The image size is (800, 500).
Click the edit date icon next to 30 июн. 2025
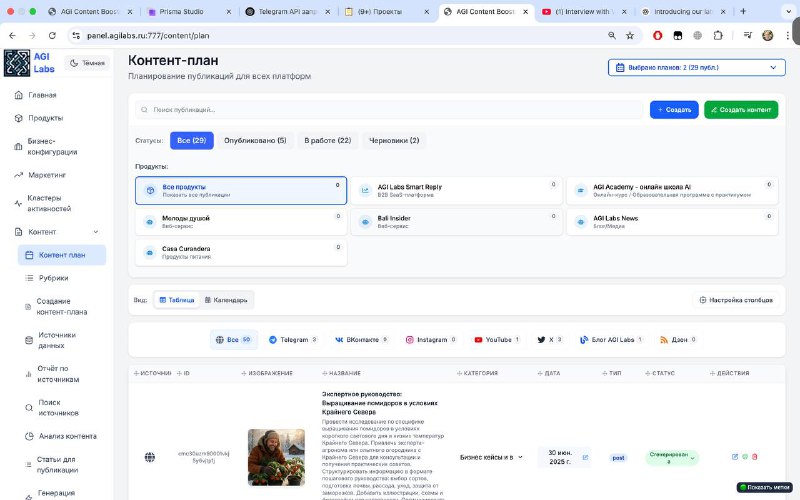[585, 457]
